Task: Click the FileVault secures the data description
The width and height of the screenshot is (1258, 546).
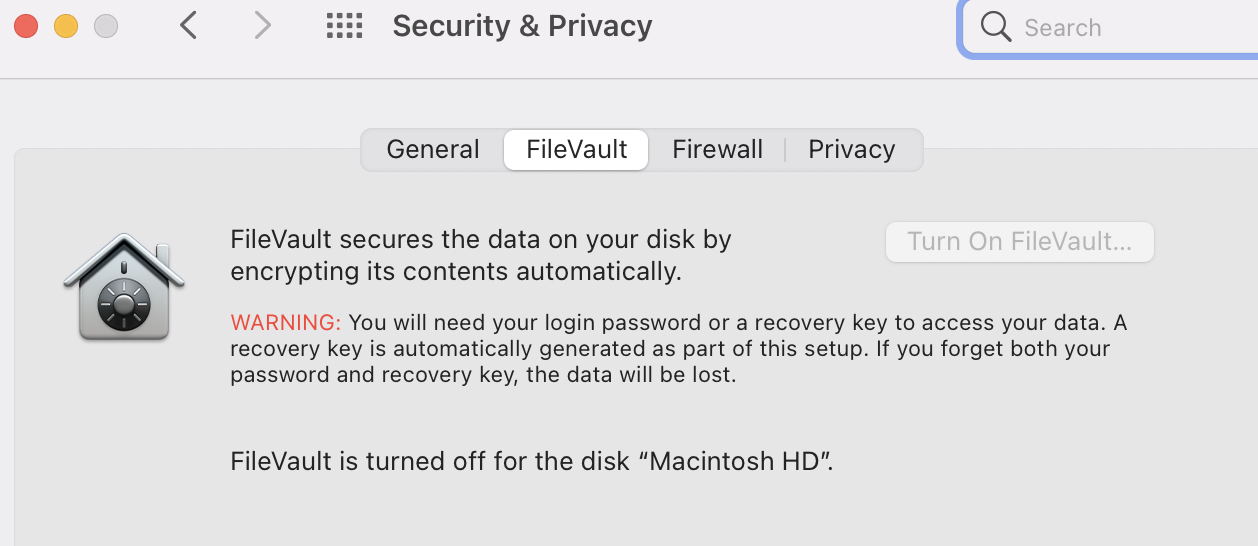Action: (x=481, y=255)
